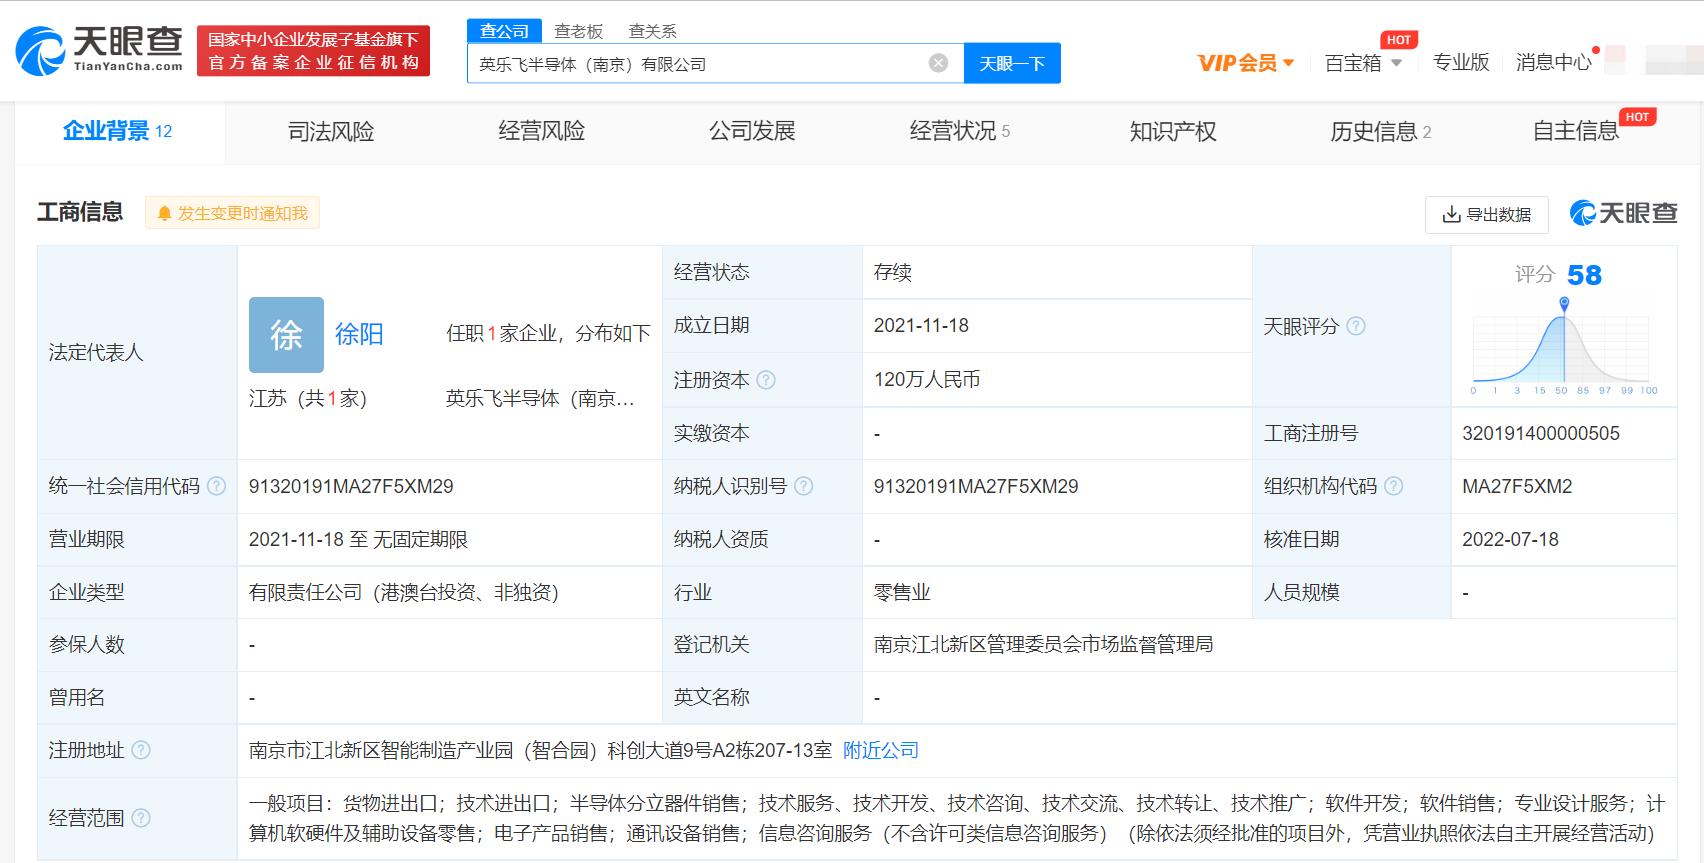
Task: Open the 英乐飞半导体（南京… company link
Action: point(540,398)
